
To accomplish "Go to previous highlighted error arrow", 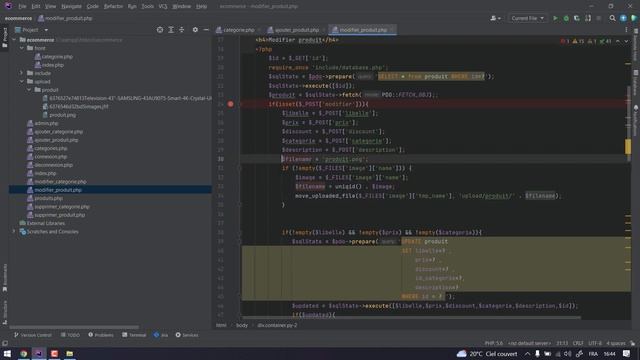I will pos(618,41).
